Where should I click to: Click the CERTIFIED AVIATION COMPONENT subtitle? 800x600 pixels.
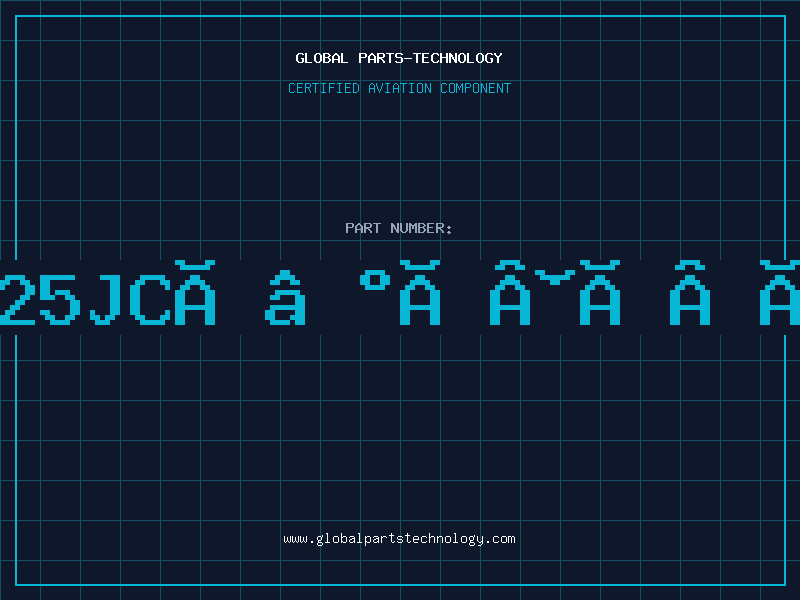click(399, 88)
